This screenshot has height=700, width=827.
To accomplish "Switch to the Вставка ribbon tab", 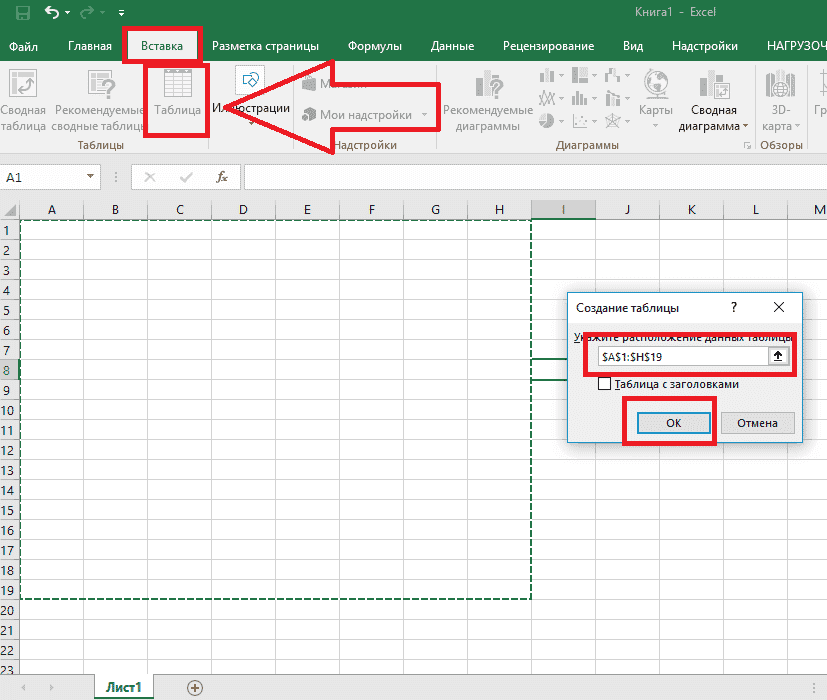I will click(163, 45).
